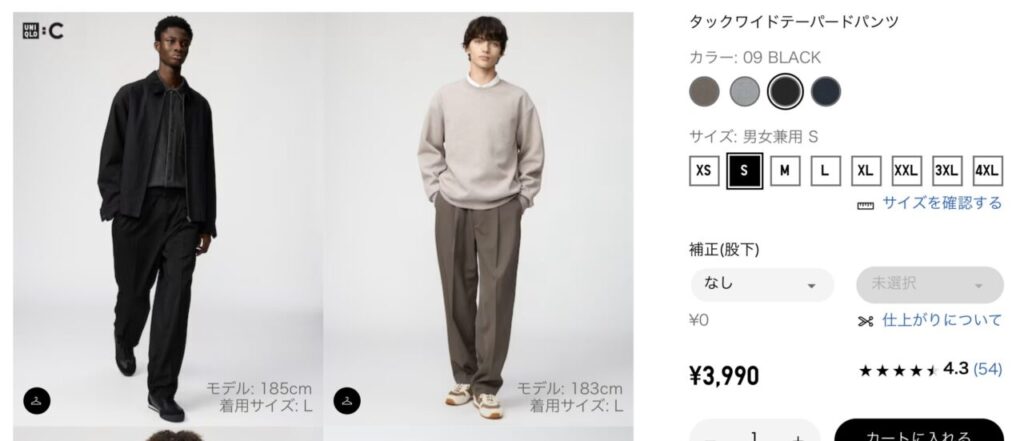Open the (54) reviews link

click(x=987, y=369)
